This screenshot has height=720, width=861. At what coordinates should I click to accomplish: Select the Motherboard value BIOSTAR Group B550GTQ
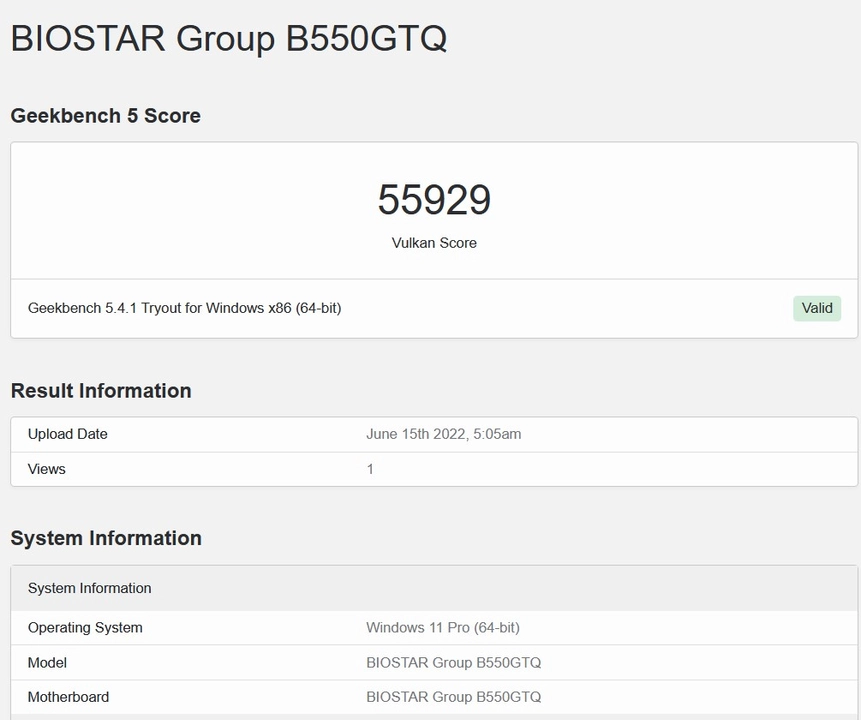(454, 697)
